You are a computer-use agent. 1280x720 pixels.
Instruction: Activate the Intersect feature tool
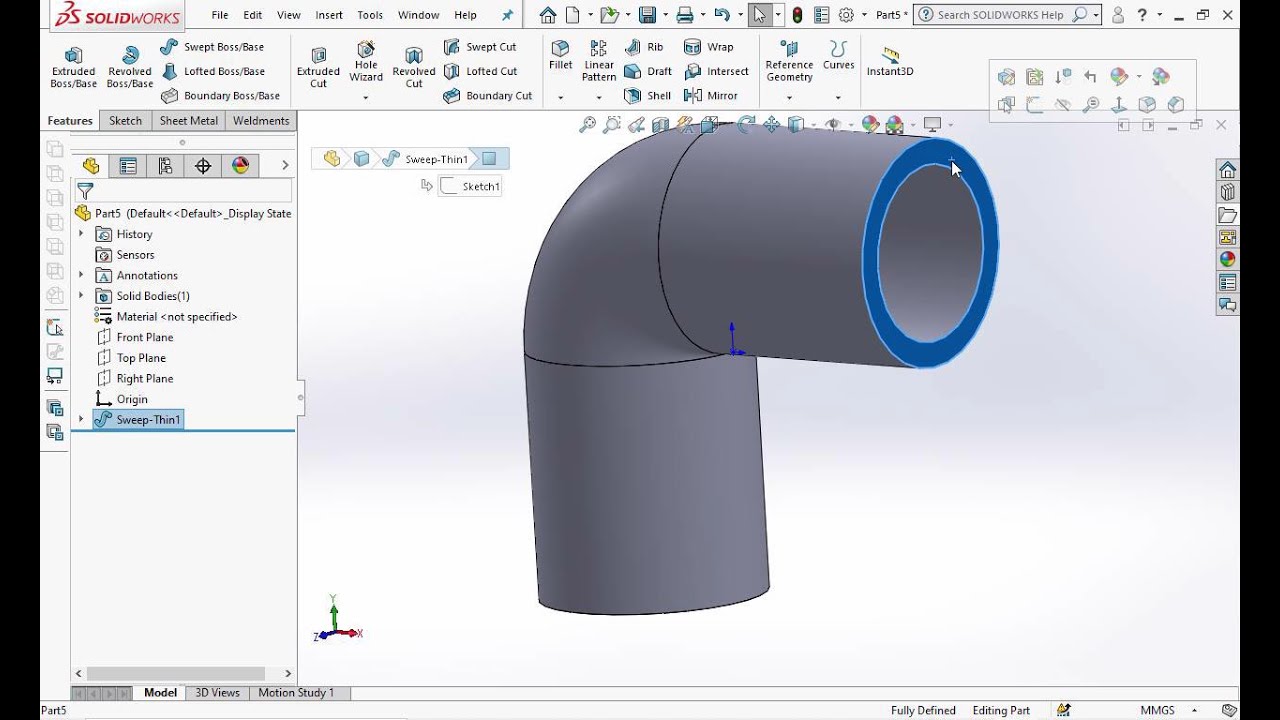pos(716,71)
